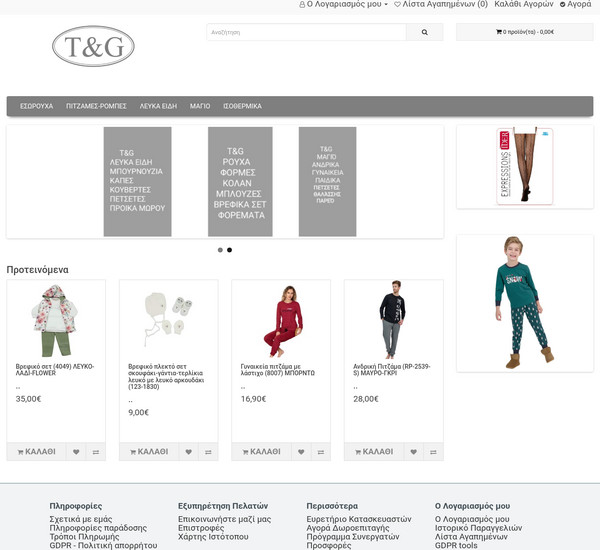600x550 pixels.
Task: Click the search magnifier button
Action: (x=424, y=32)
